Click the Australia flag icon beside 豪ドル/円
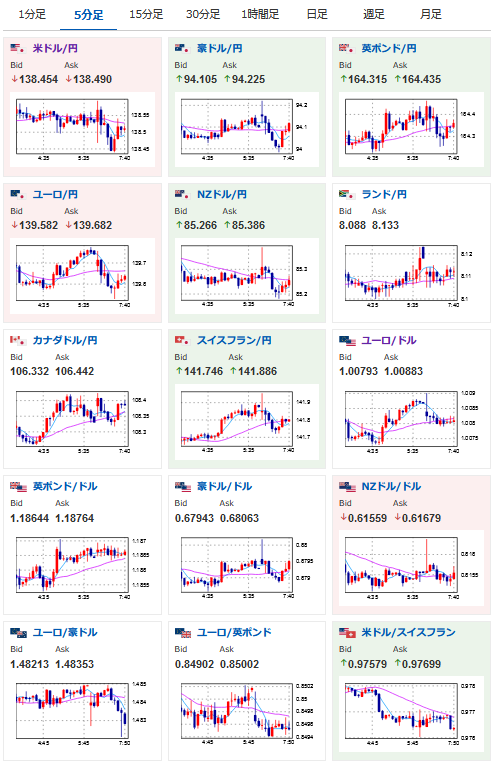The image size is (492, 764). 182,48
